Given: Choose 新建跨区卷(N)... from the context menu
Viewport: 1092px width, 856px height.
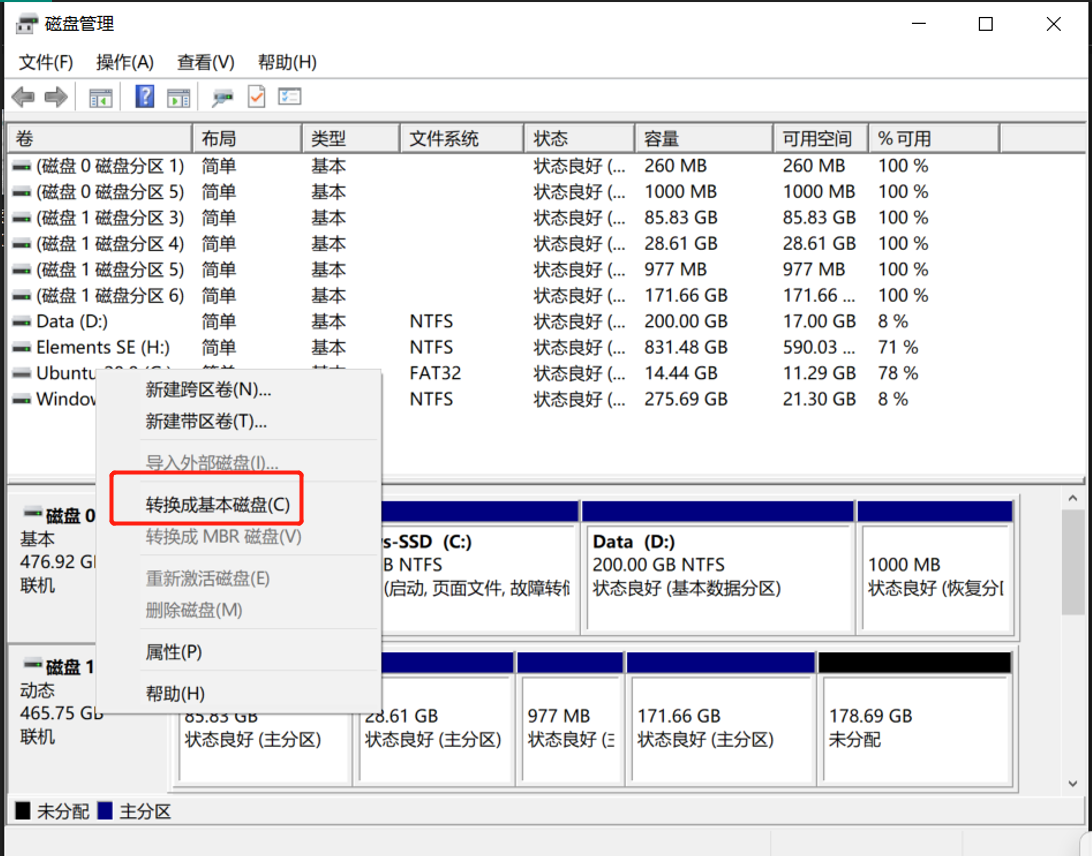Looking at the screenshot, I should [239, 389].
